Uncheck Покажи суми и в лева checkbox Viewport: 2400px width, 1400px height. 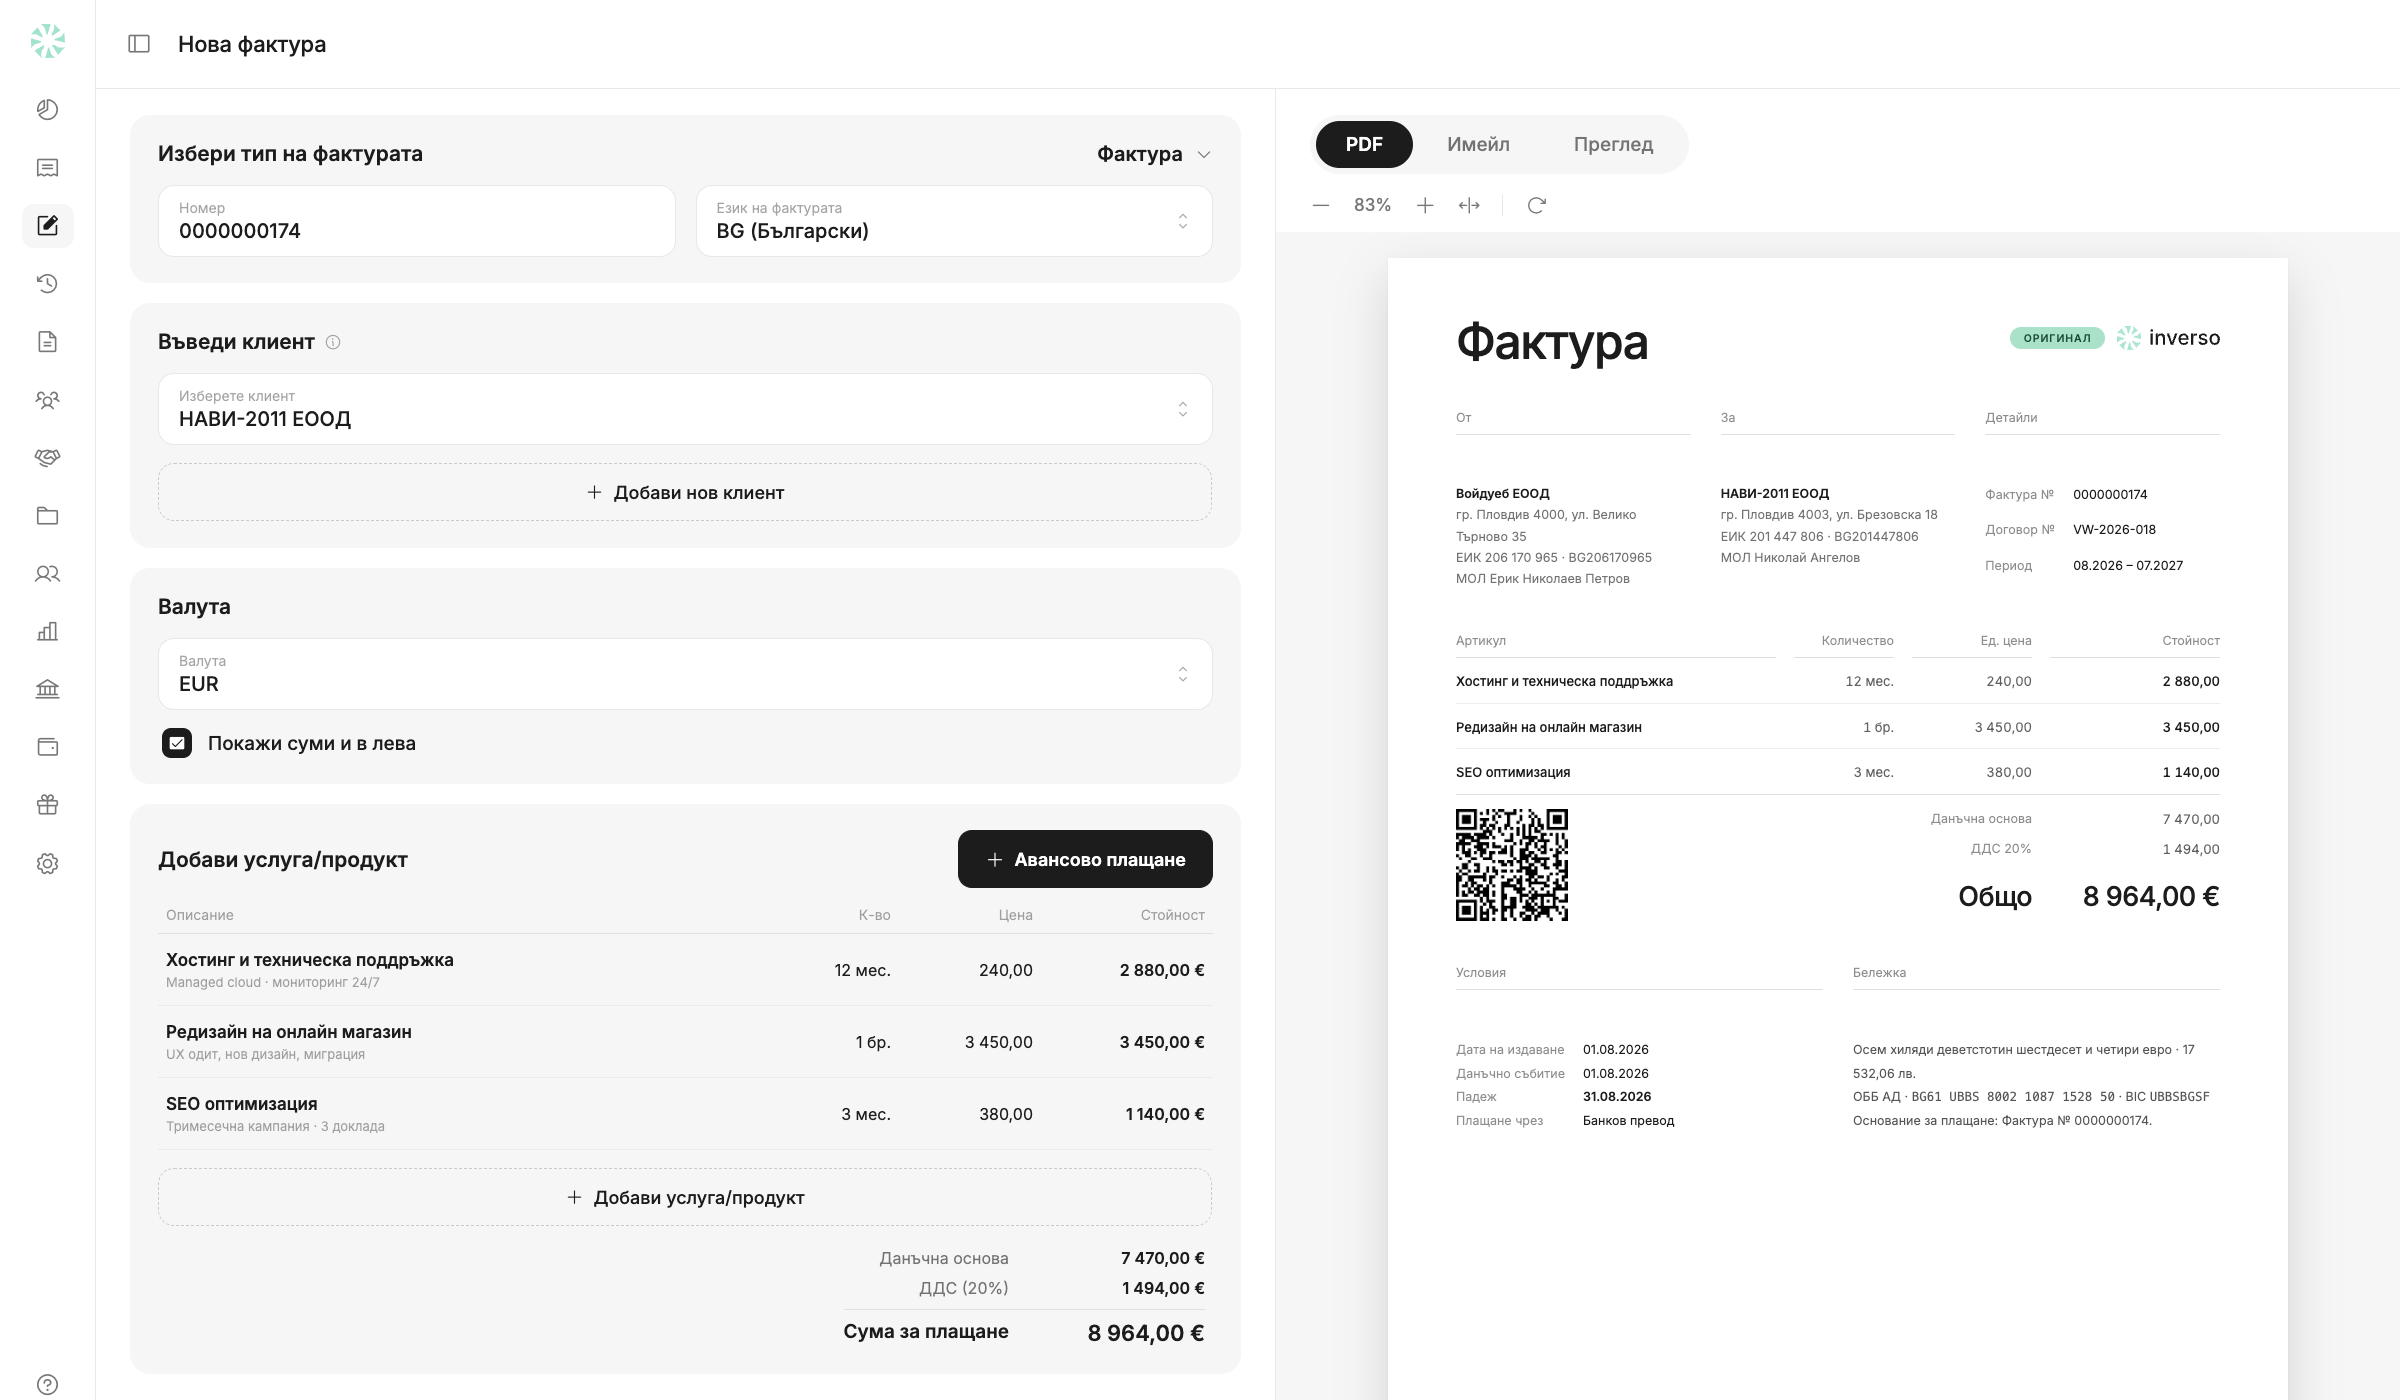tap(177, 743)
